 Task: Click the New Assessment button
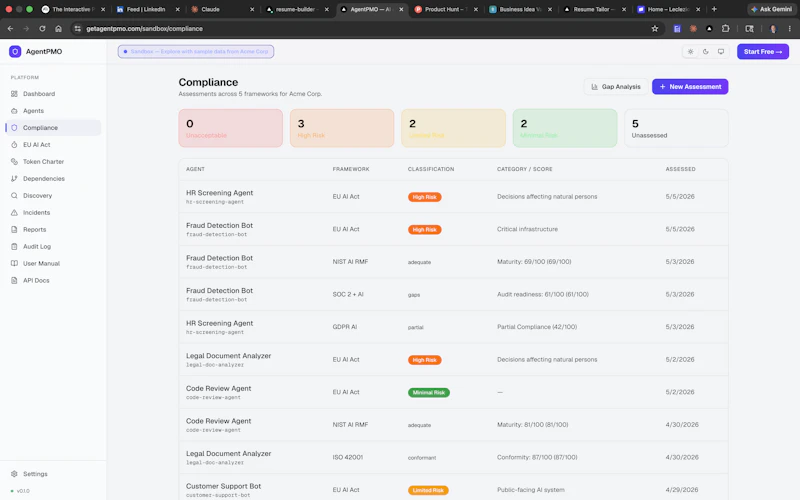coord(690,87)
